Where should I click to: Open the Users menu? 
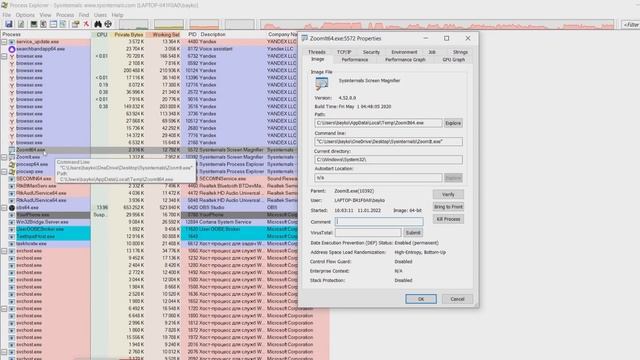pyautogui.click(x=100, y=15)
